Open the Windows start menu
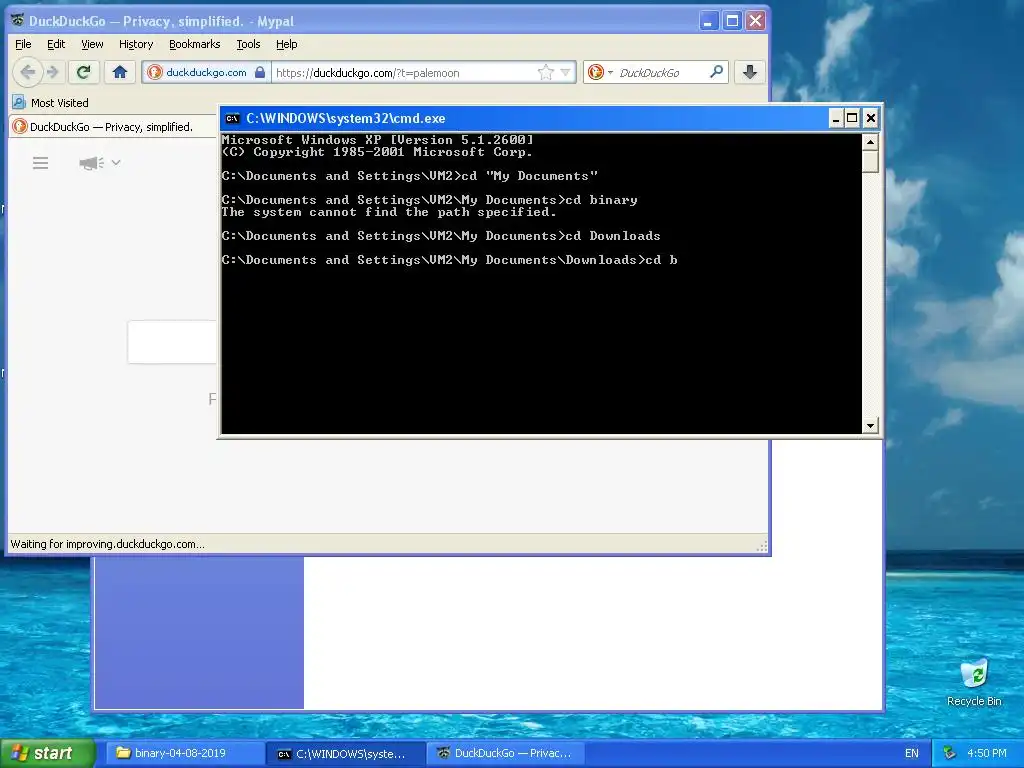 pyautogui.click(x=48, y=753)
